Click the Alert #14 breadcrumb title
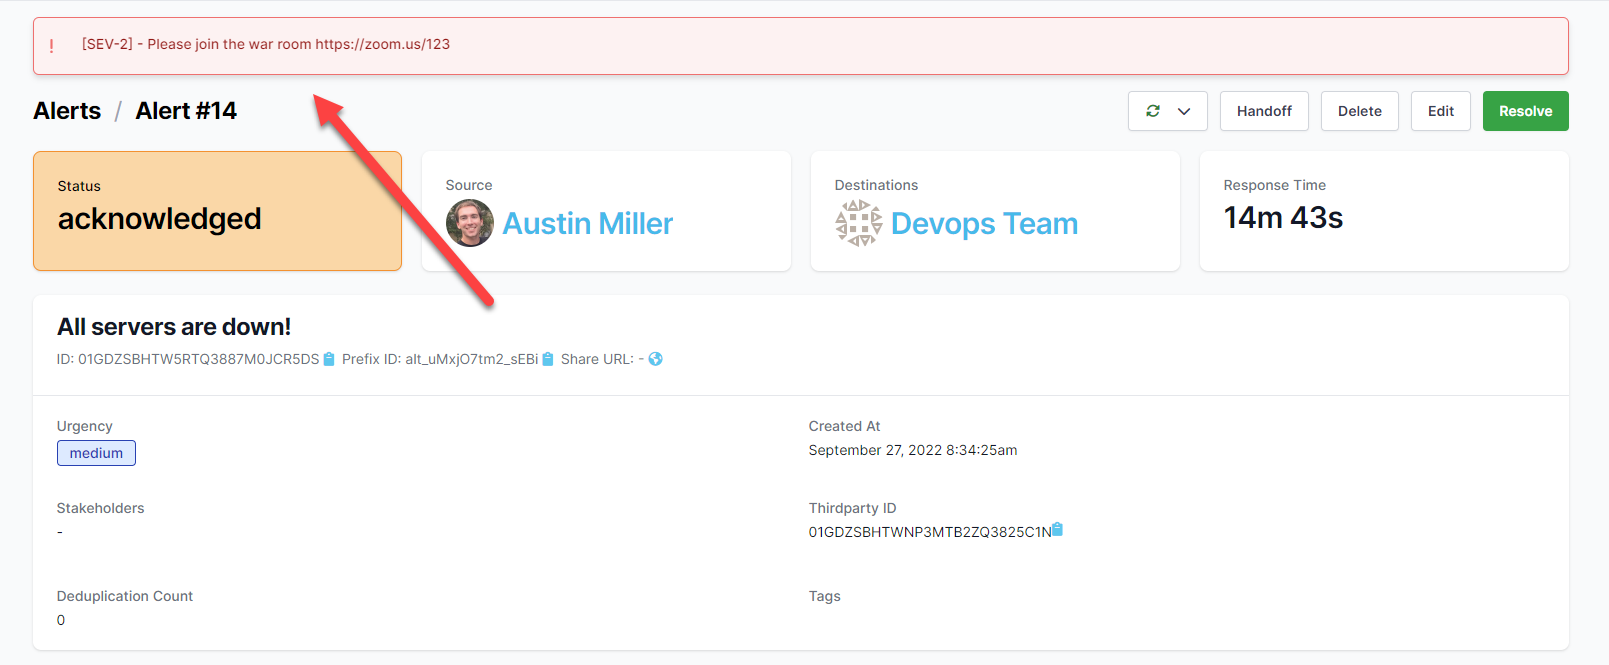1609x665 pixels. click(186, 111)
